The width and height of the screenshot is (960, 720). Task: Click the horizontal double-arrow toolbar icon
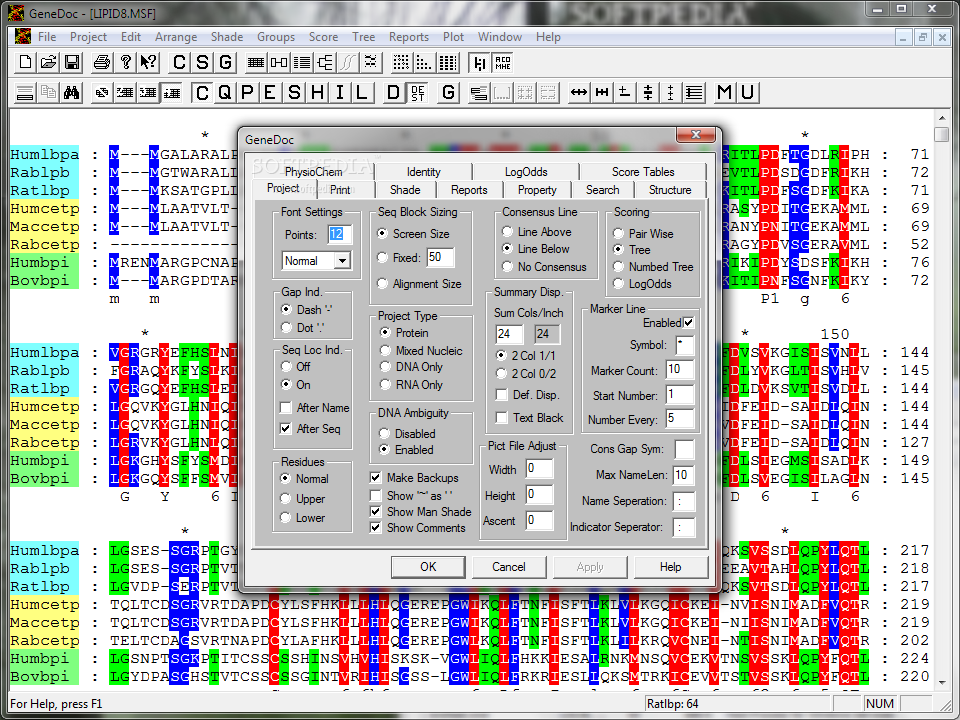(x=579, y=92)
